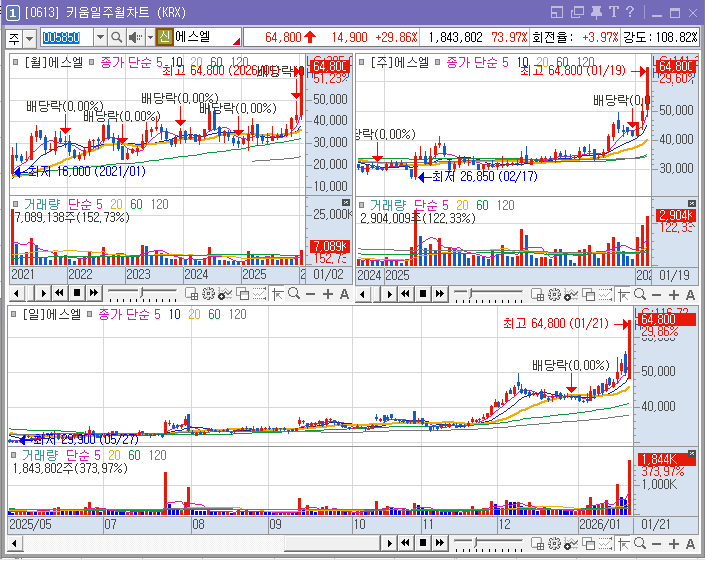Toggle the square before [월]에스엘 legend
Image resolution: width=705 pixels, height=561 pixels.
[x=15, y=62]
